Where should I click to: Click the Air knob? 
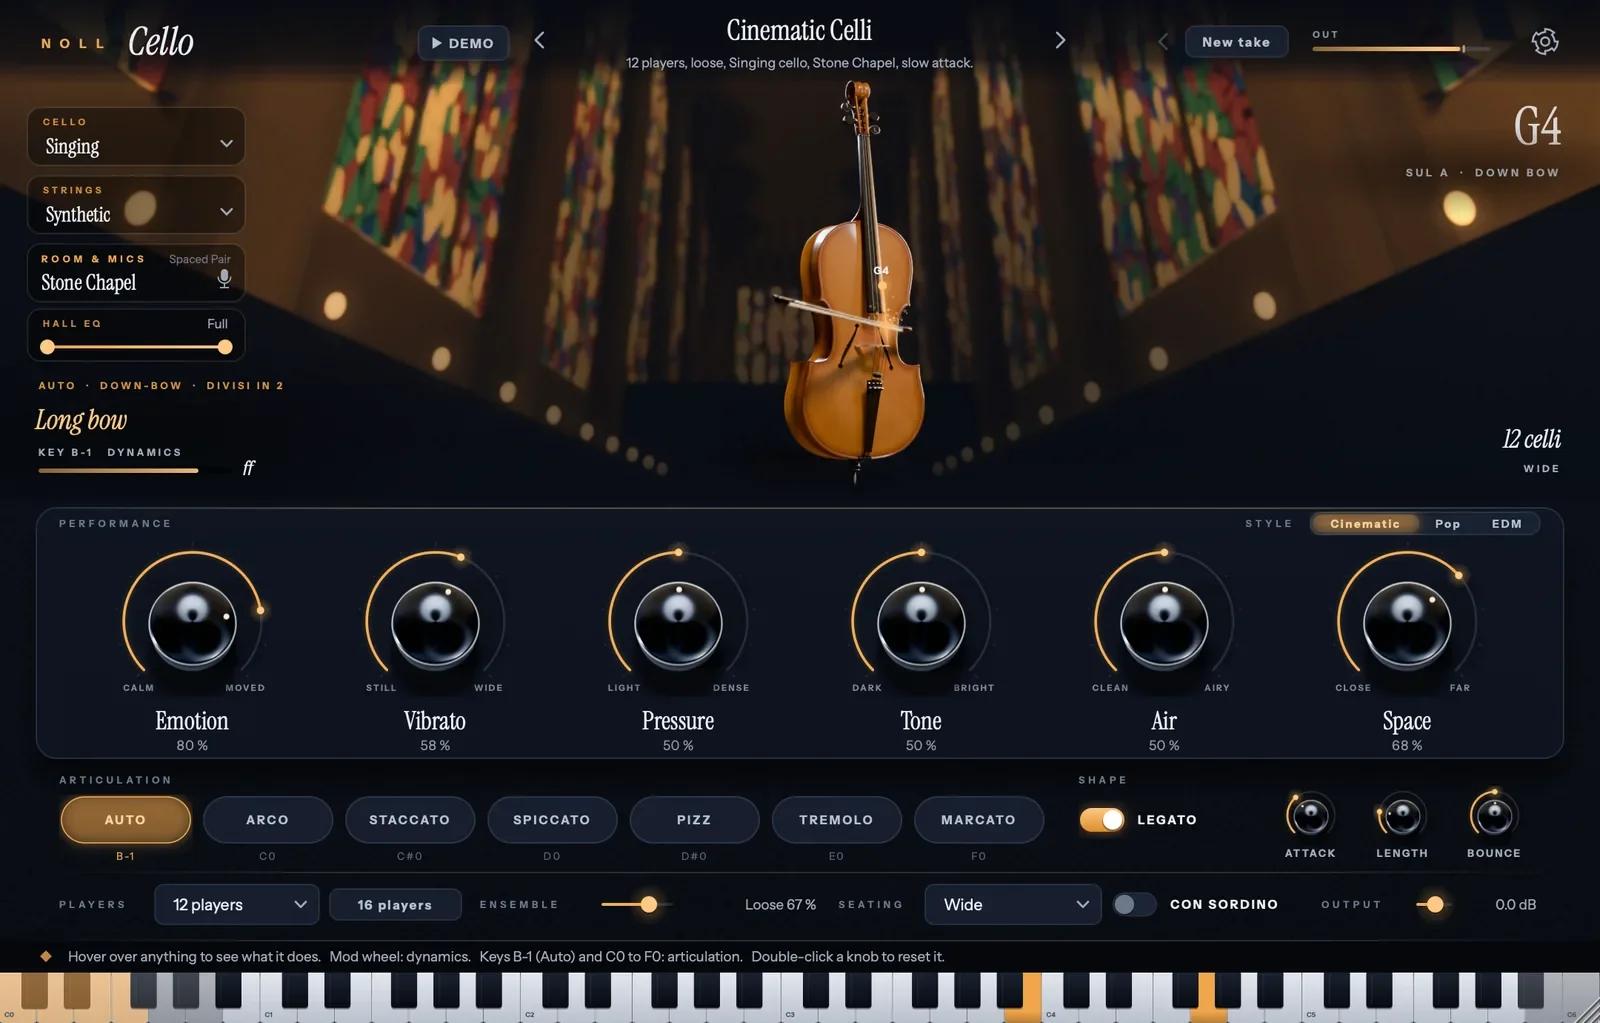pyautogui.click(x=1164, y=624)
